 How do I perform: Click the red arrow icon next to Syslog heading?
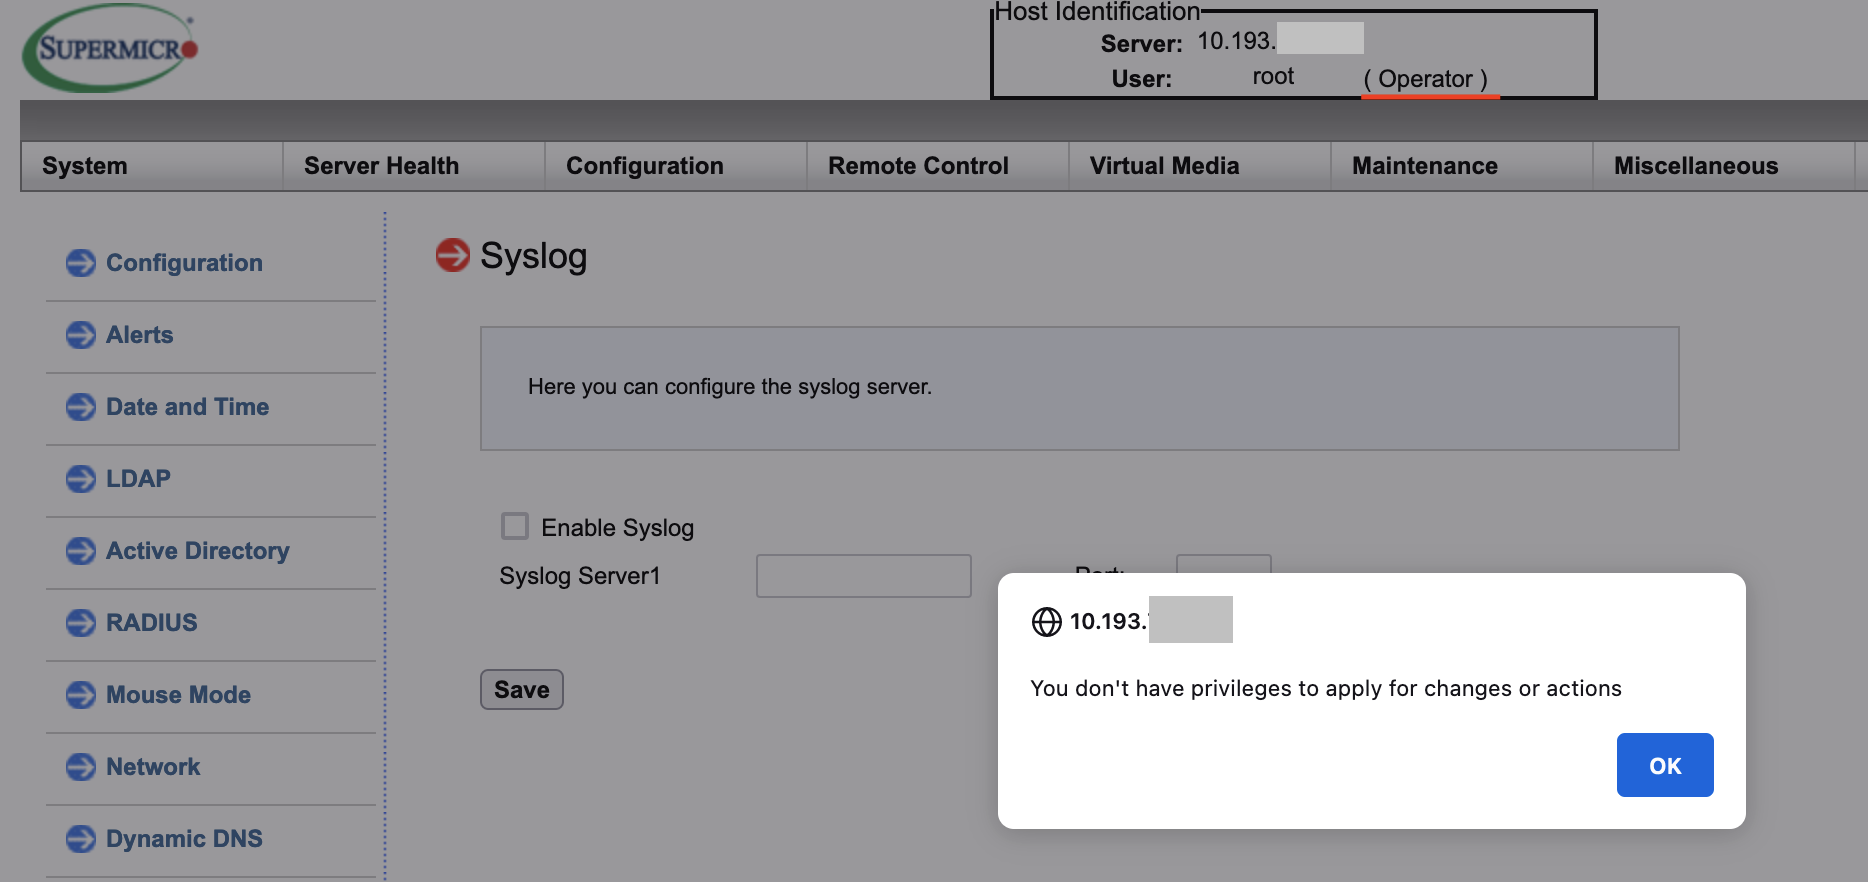click(453, 255)
